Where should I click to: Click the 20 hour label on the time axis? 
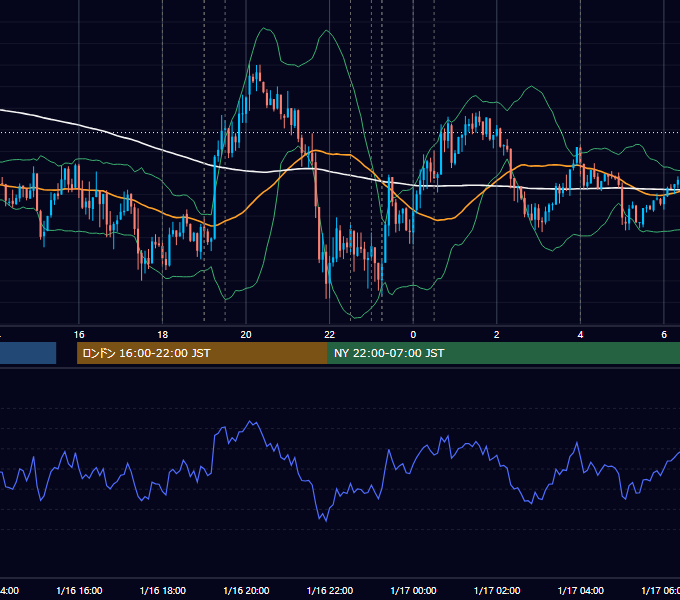point(246,335)
